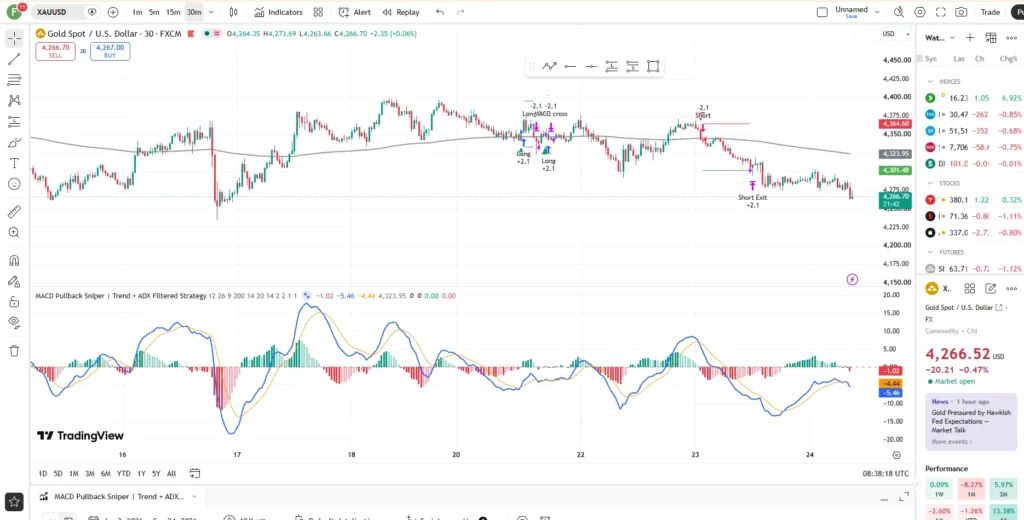Open the quick search icon
This screenshot has width=1024, height=520.
coord(899,12)
